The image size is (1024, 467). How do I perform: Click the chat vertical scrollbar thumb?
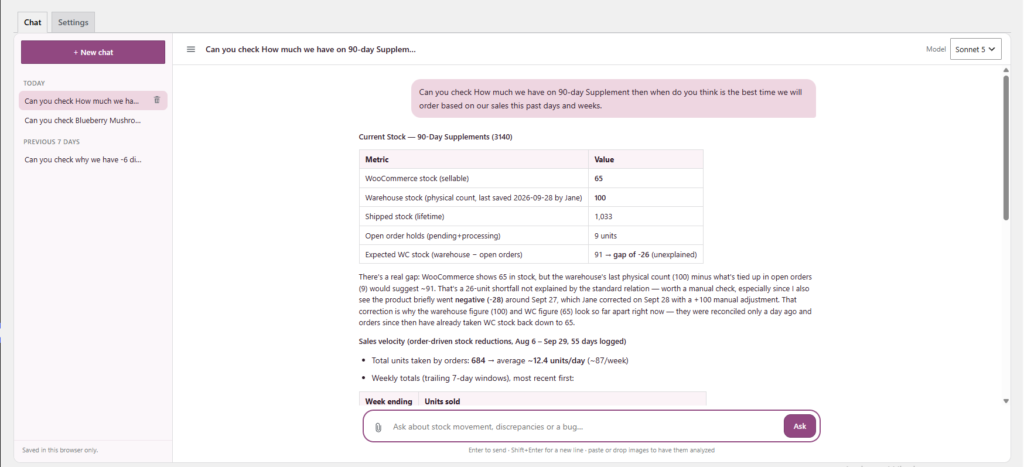pos(1006,148)
